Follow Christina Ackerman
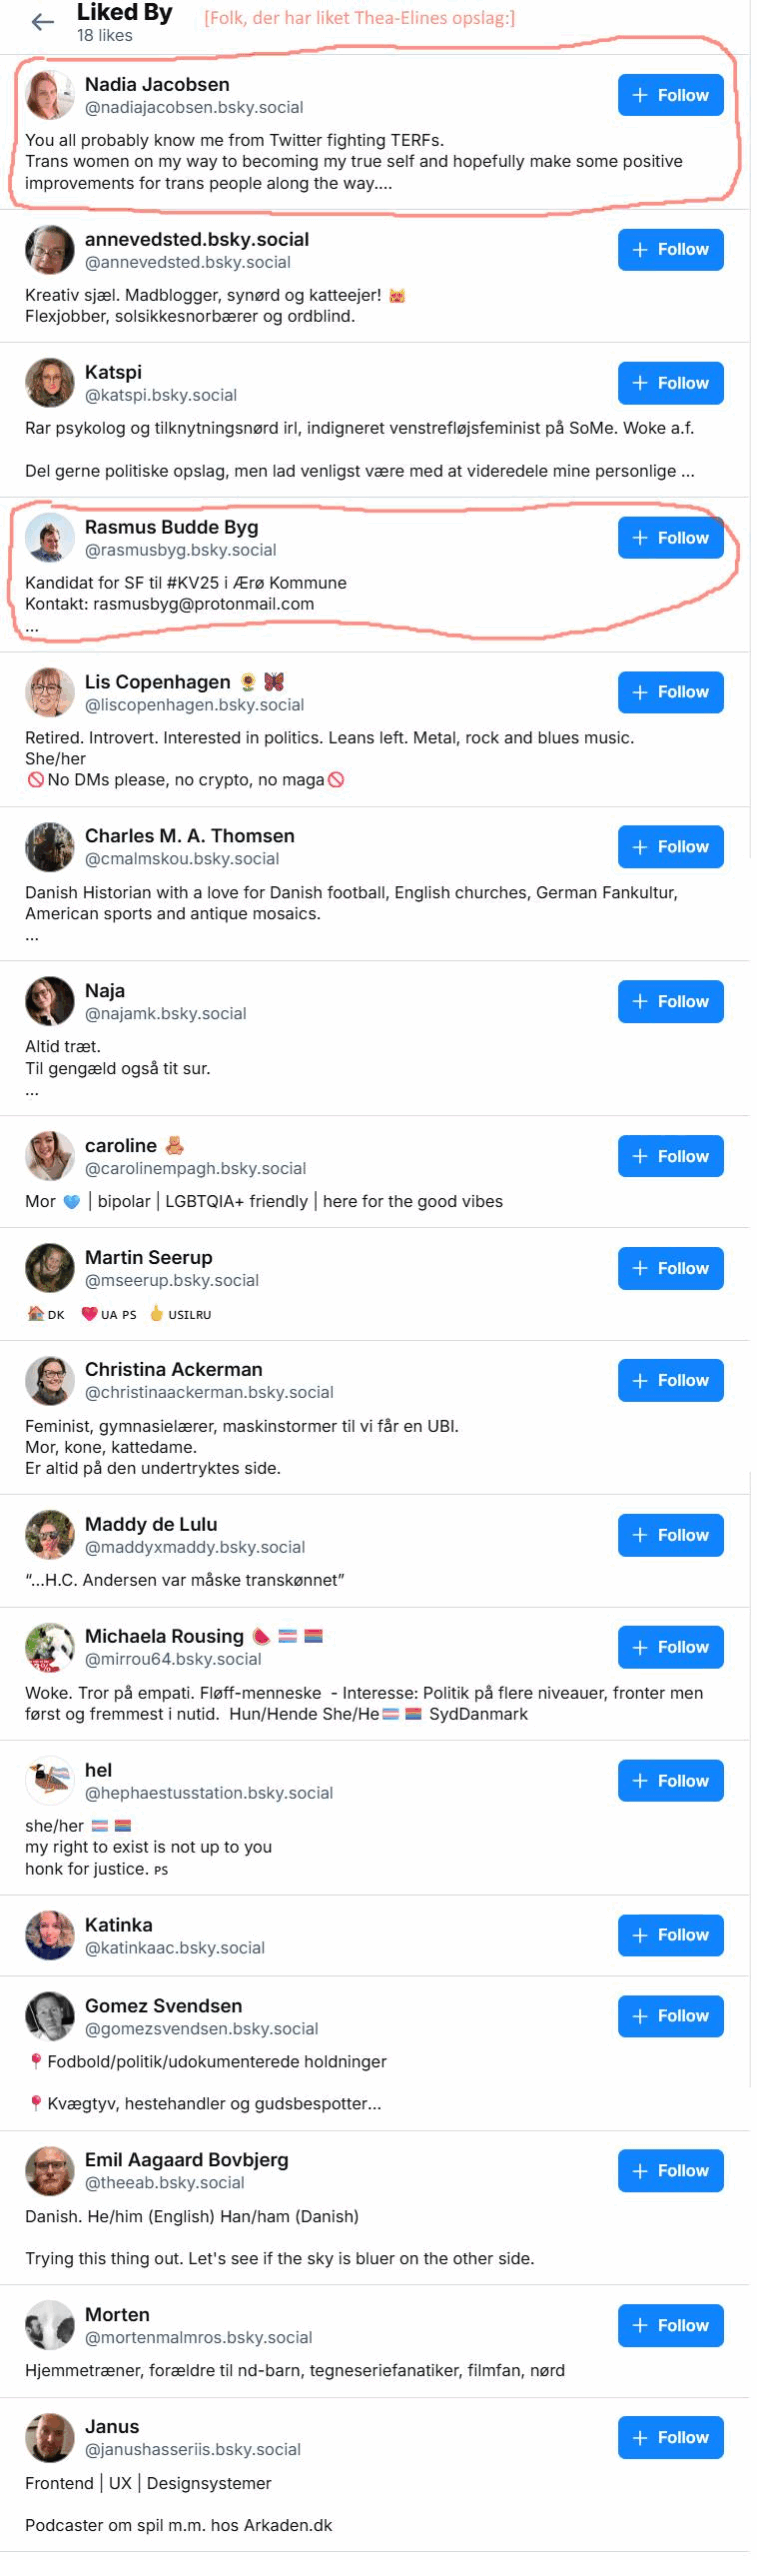Screen dimensions: 757x2560 pyautogui.click(x=670, y=1380)
